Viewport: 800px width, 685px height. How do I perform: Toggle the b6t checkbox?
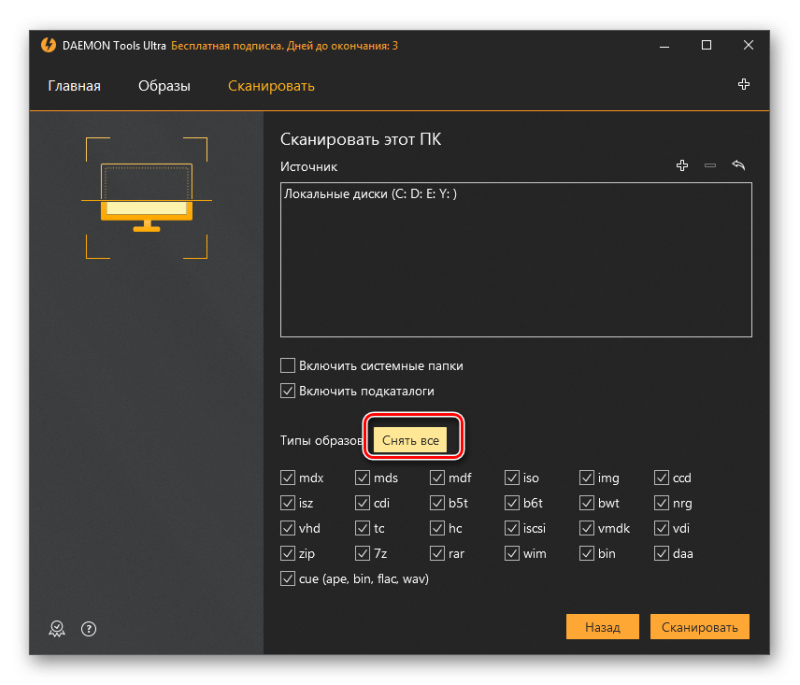[512, 503]
